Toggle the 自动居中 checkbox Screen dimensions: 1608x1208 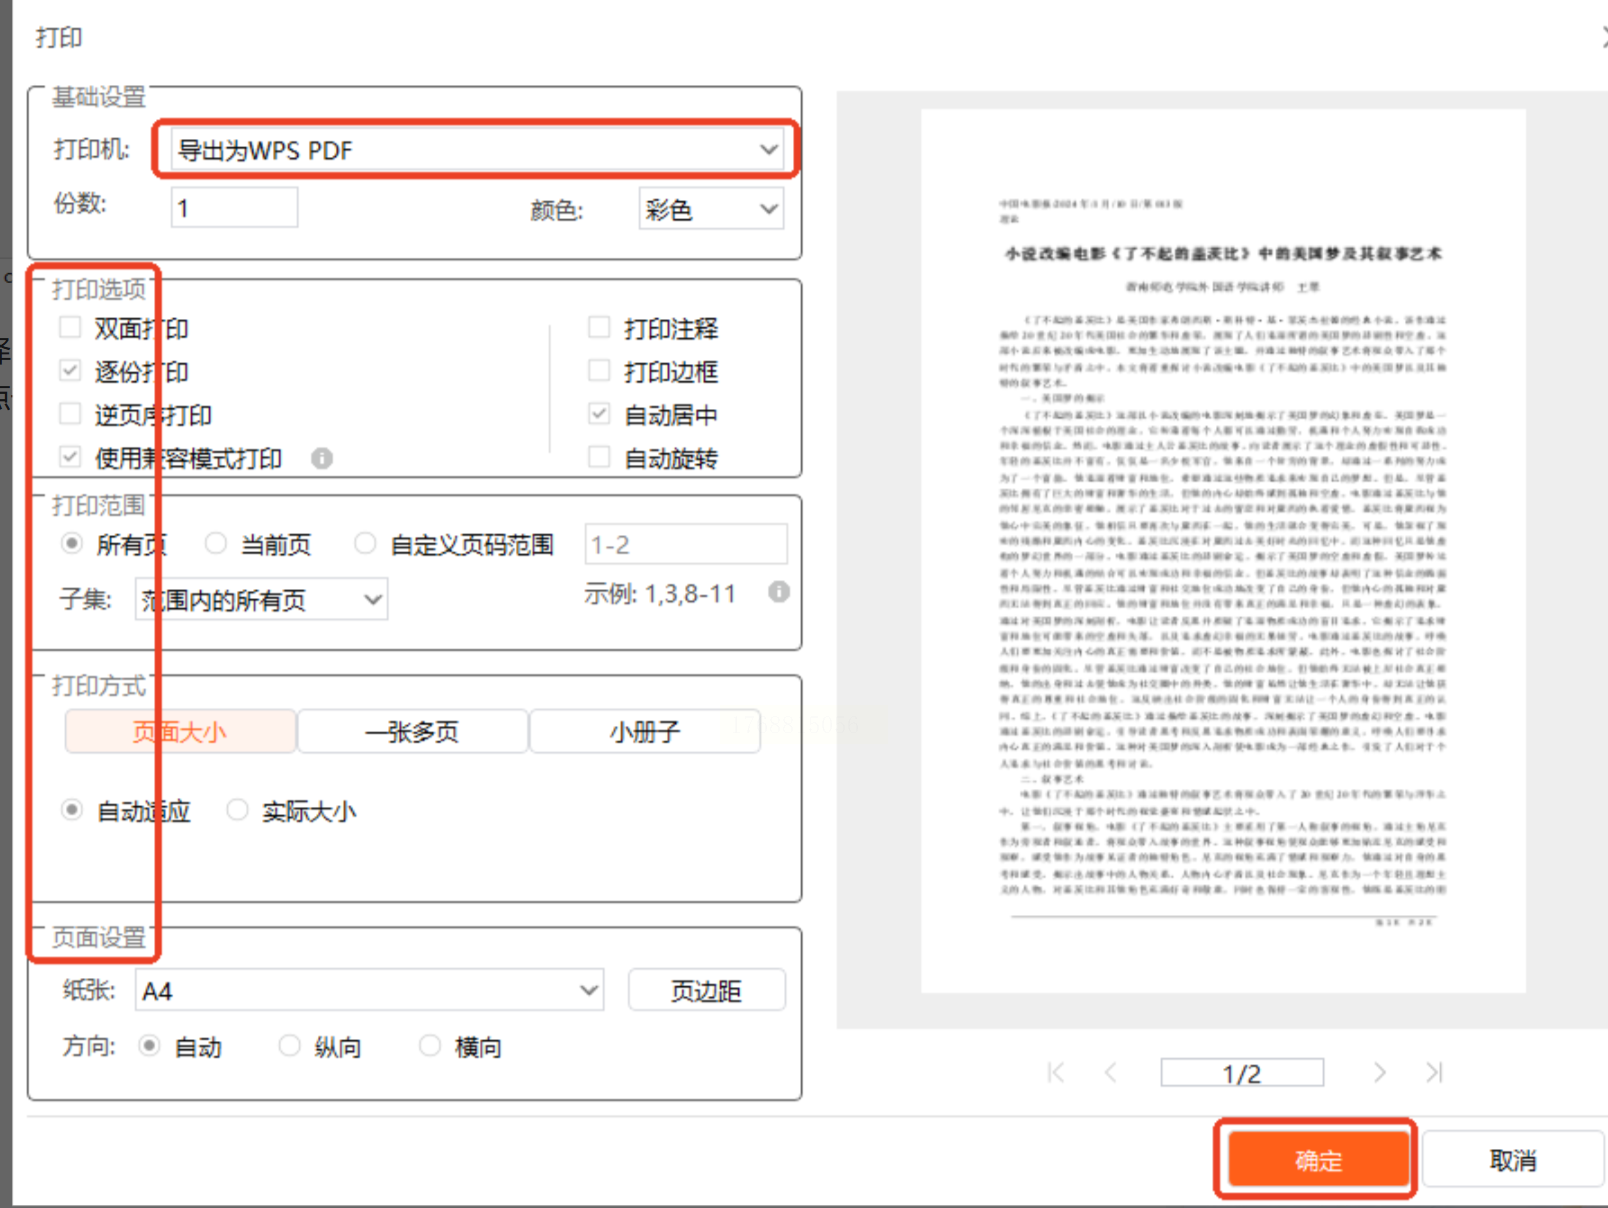(x=600, y=414)
